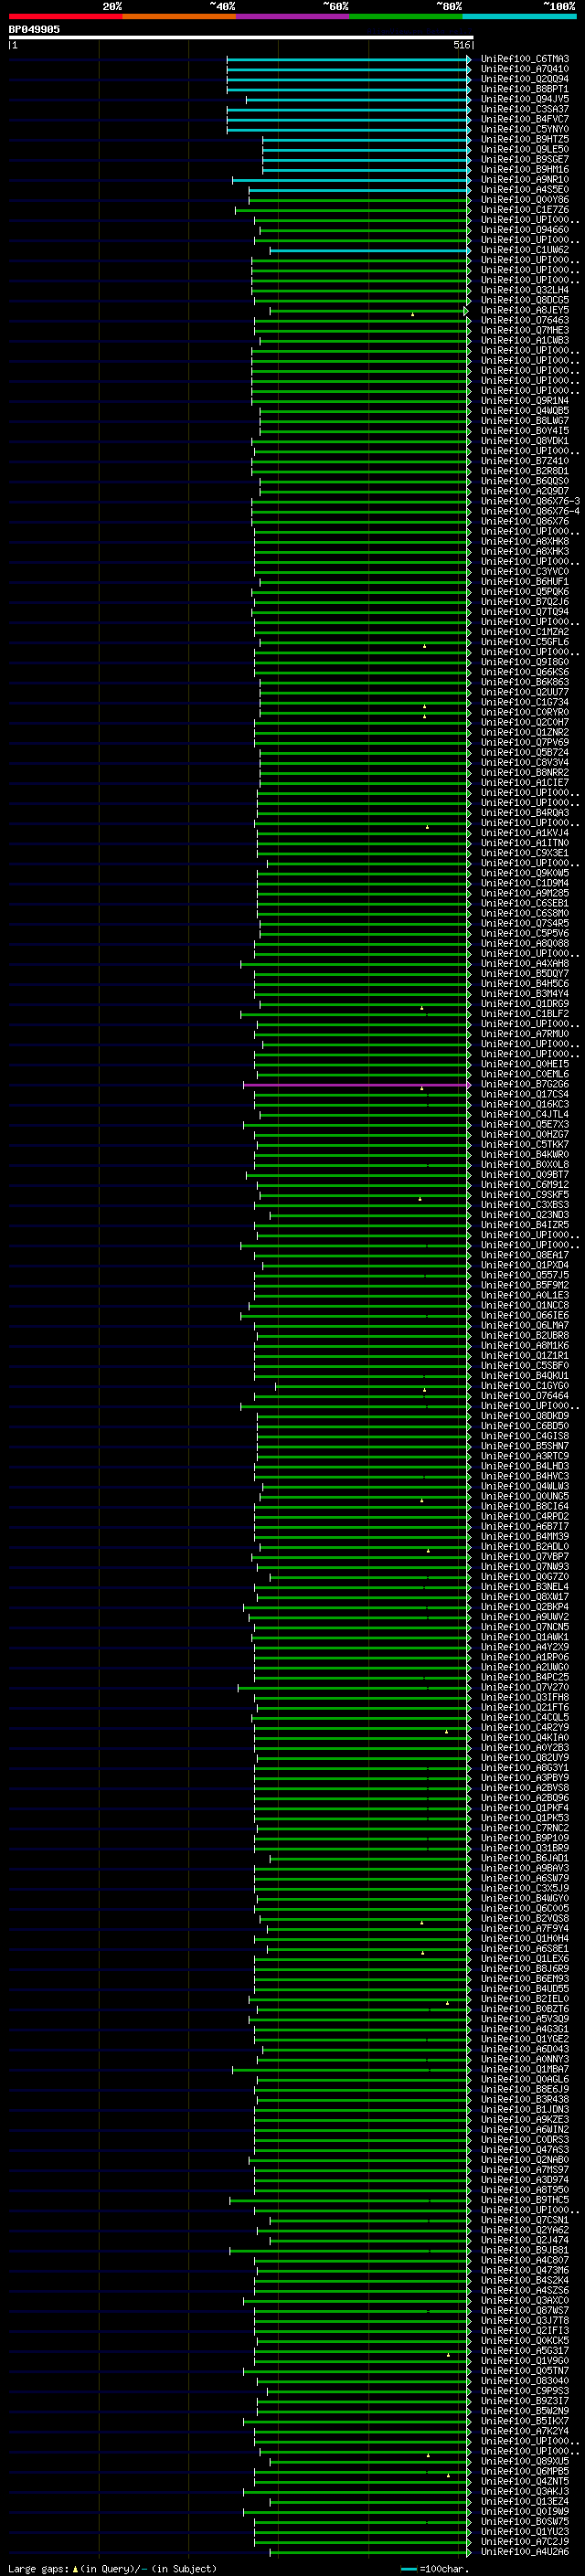
Task: Select the UniRef100_Q23ND3 label
Action: pos(525,1215)
